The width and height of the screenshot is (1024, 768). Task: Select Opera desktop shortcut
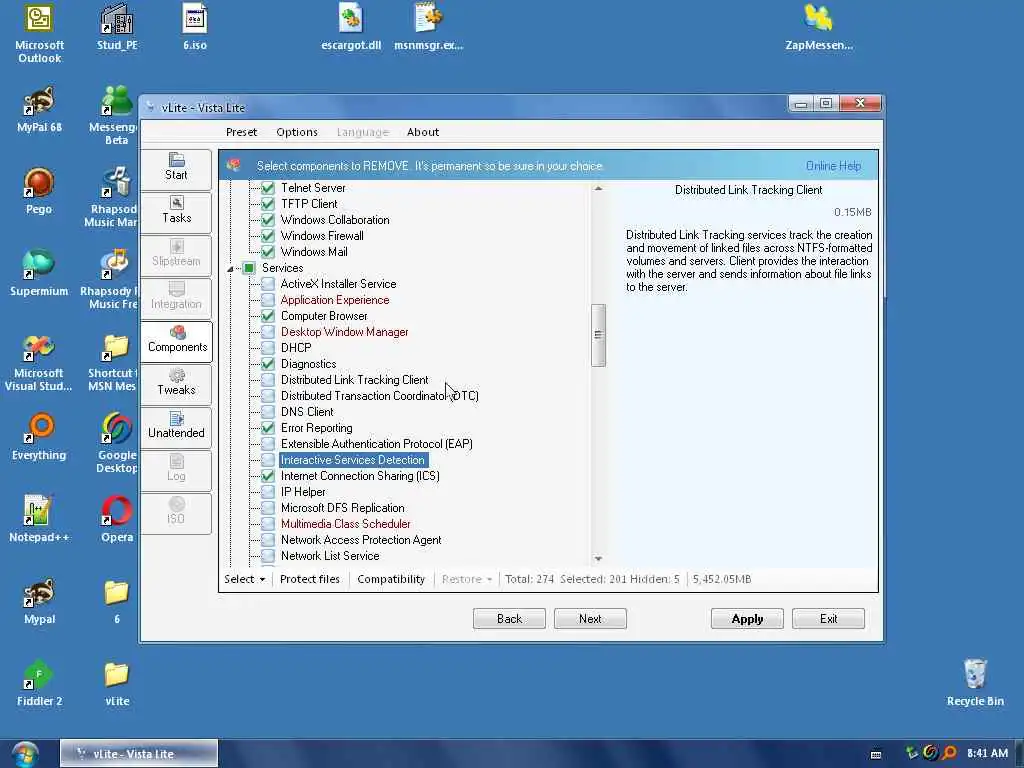(117, 519)
